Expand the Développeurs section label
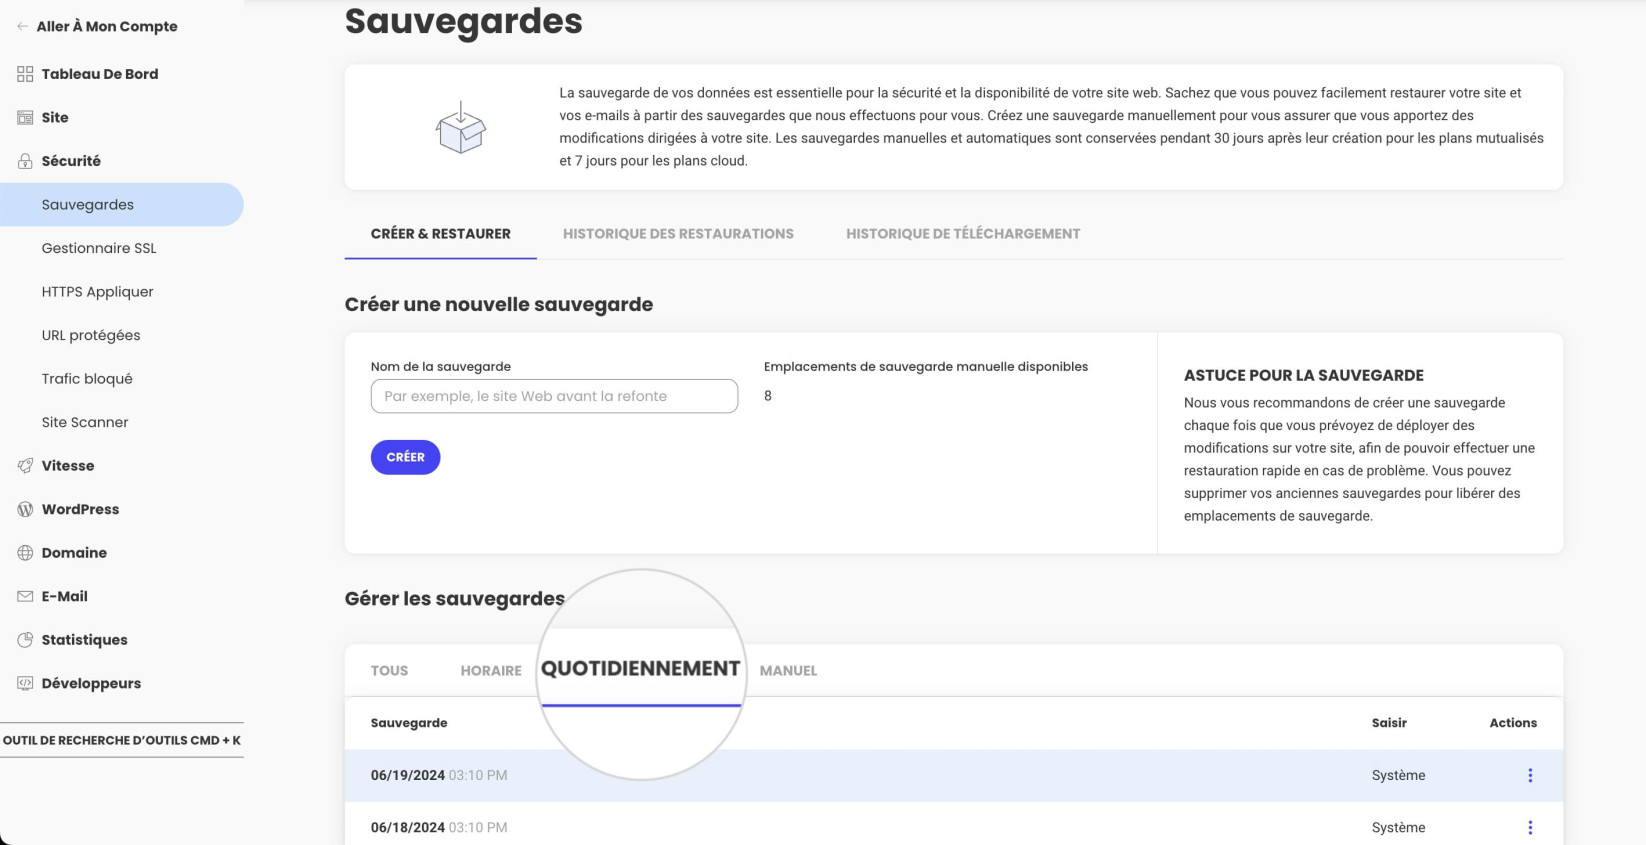The width and height of the screenshot is (1646, 845). click(91, 683)
